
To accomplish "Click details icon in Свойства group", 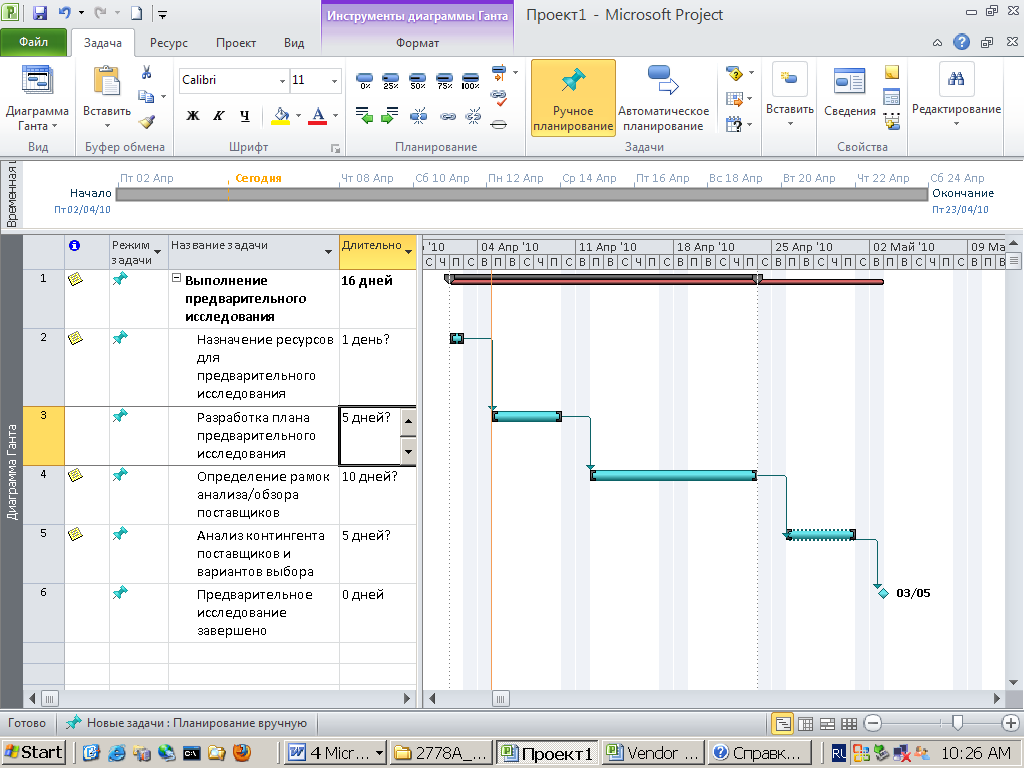I will point(891,97).
